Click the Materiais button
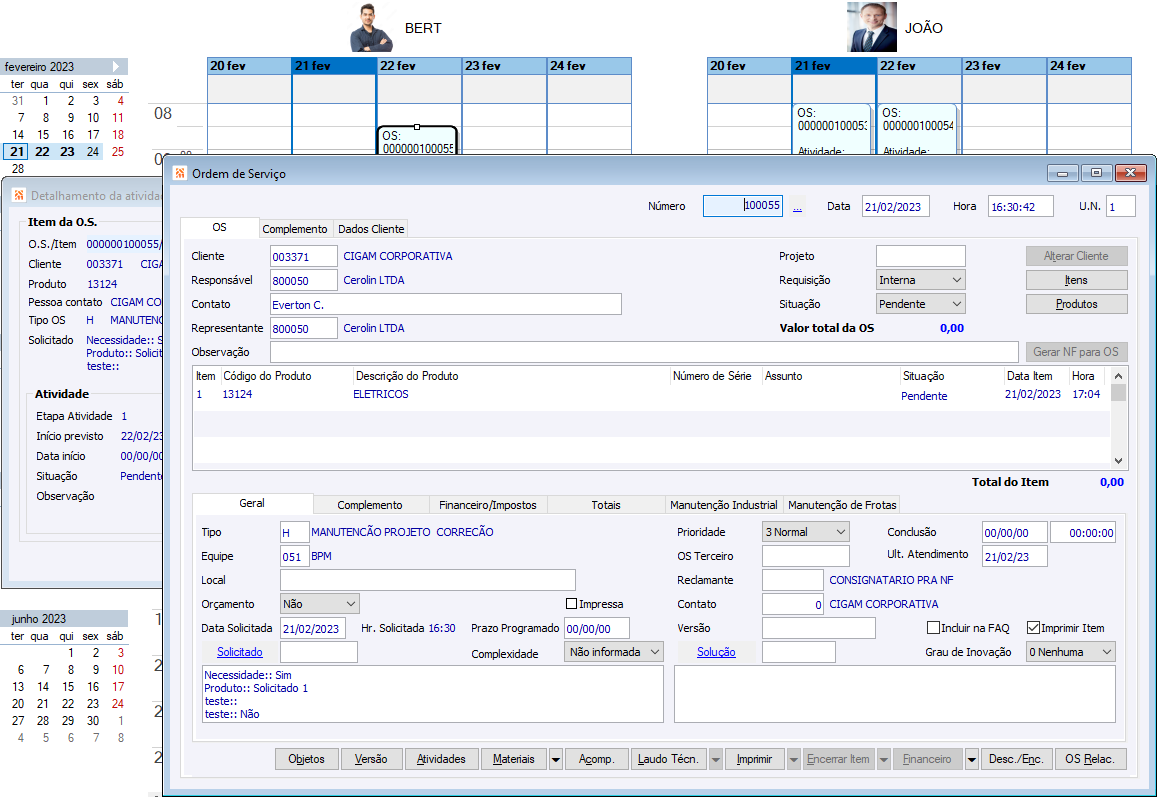This screenshot has width=1157, height=797. point(514,759)
